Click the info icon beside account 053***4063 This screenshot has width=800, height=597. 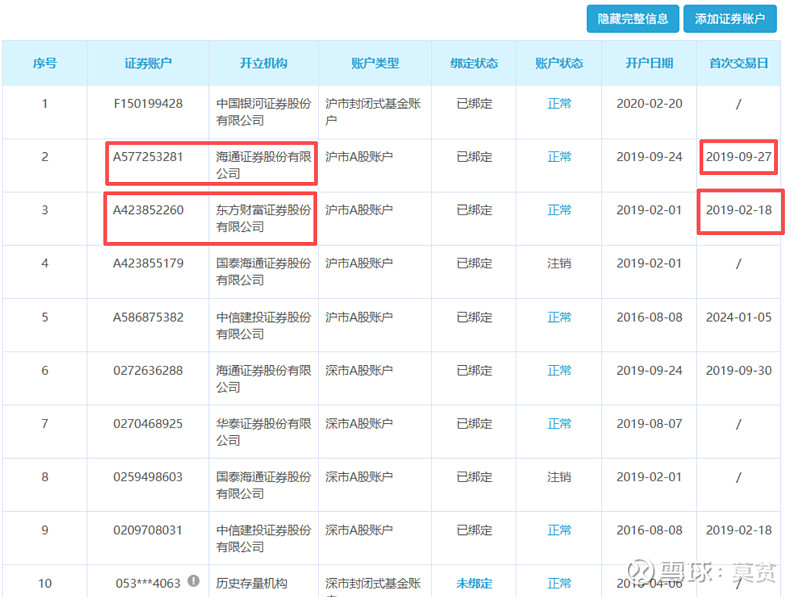click(x=193, y=581)
